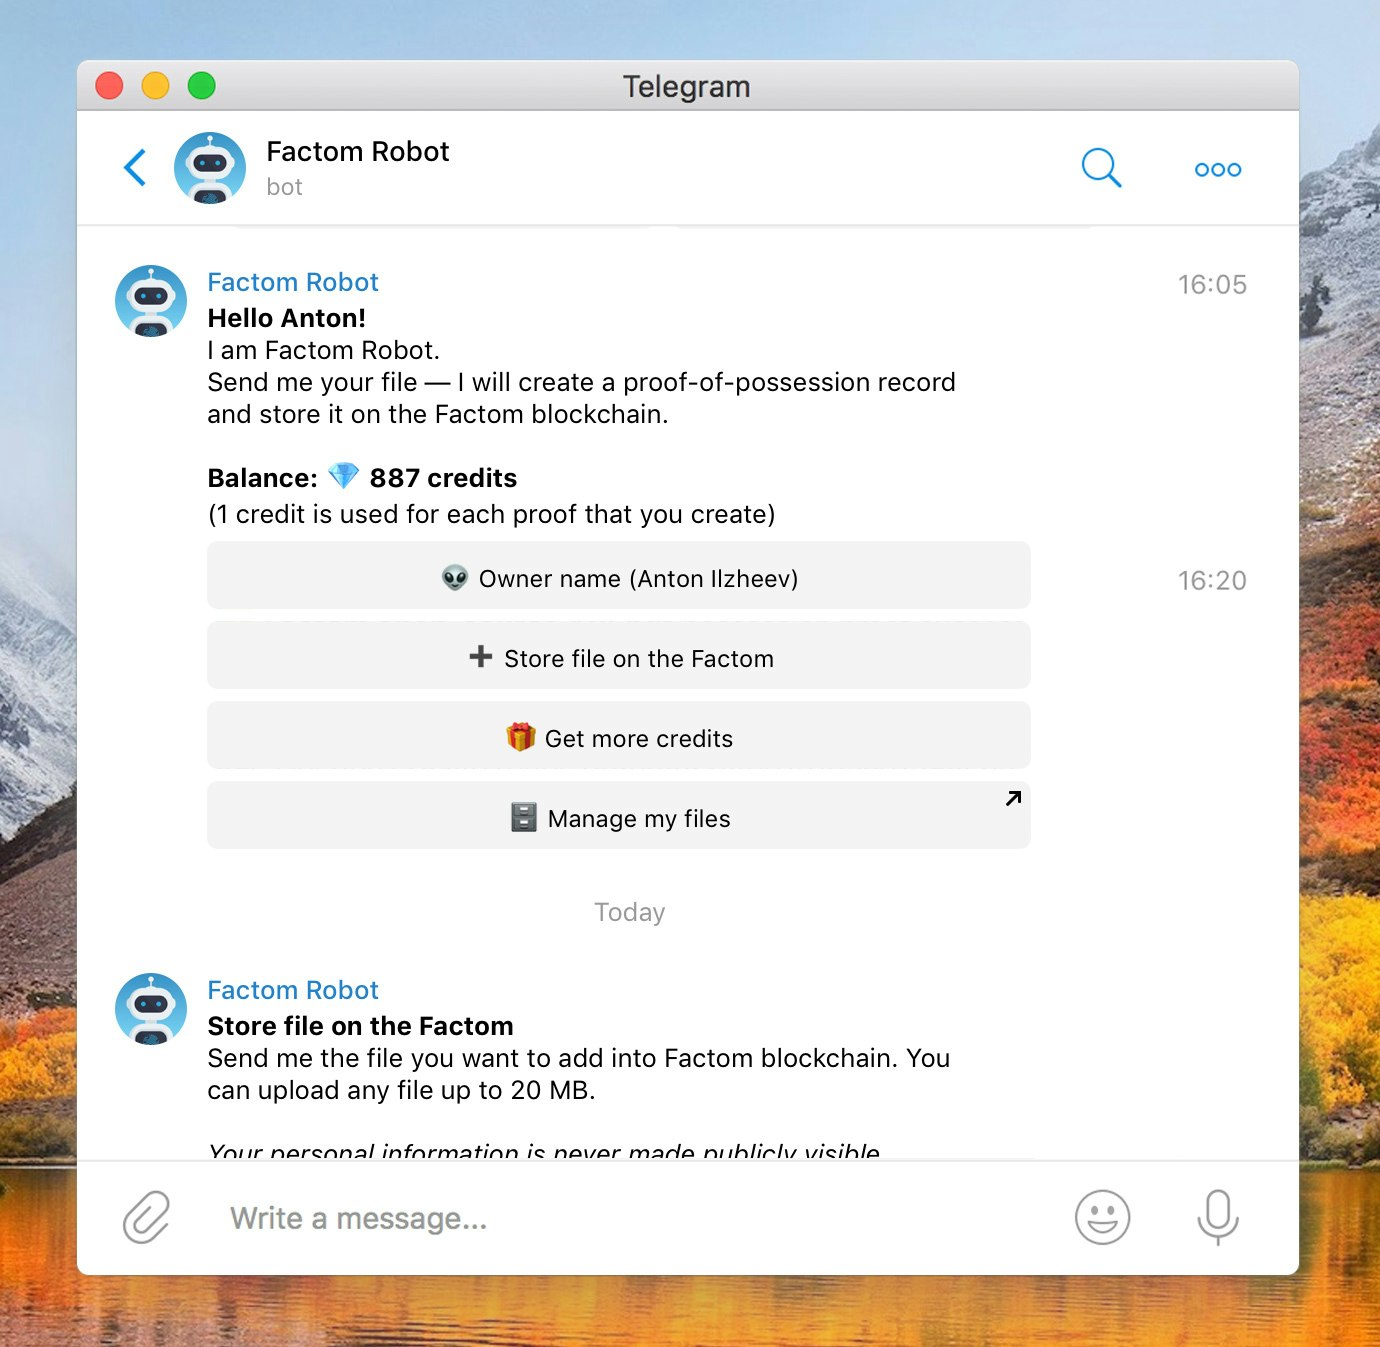Click the Get more credits button
The image size is (1380, 1347).
[x=619, y=736]
